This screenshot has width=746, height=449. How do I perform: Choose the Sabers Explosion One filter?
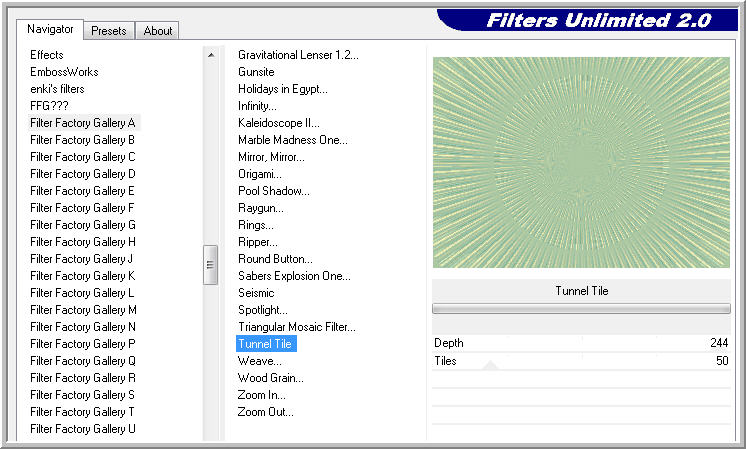click(294, 276)
